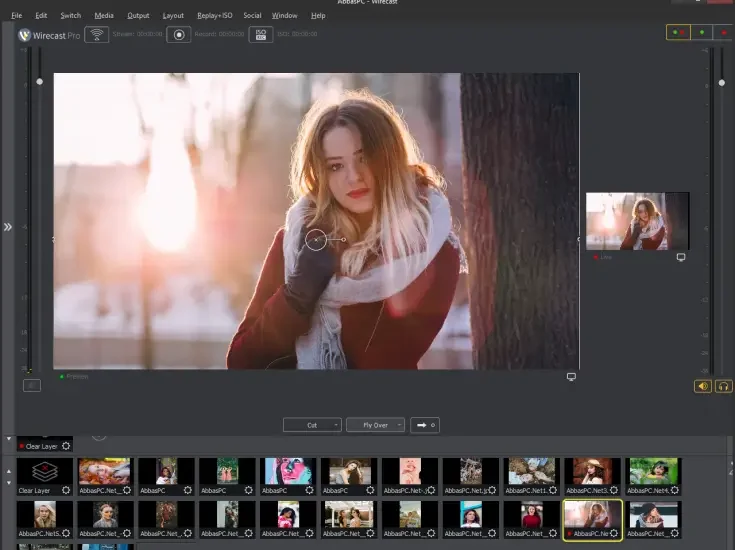Open the gear on the pink pop-art face shot

coord(309,490)
